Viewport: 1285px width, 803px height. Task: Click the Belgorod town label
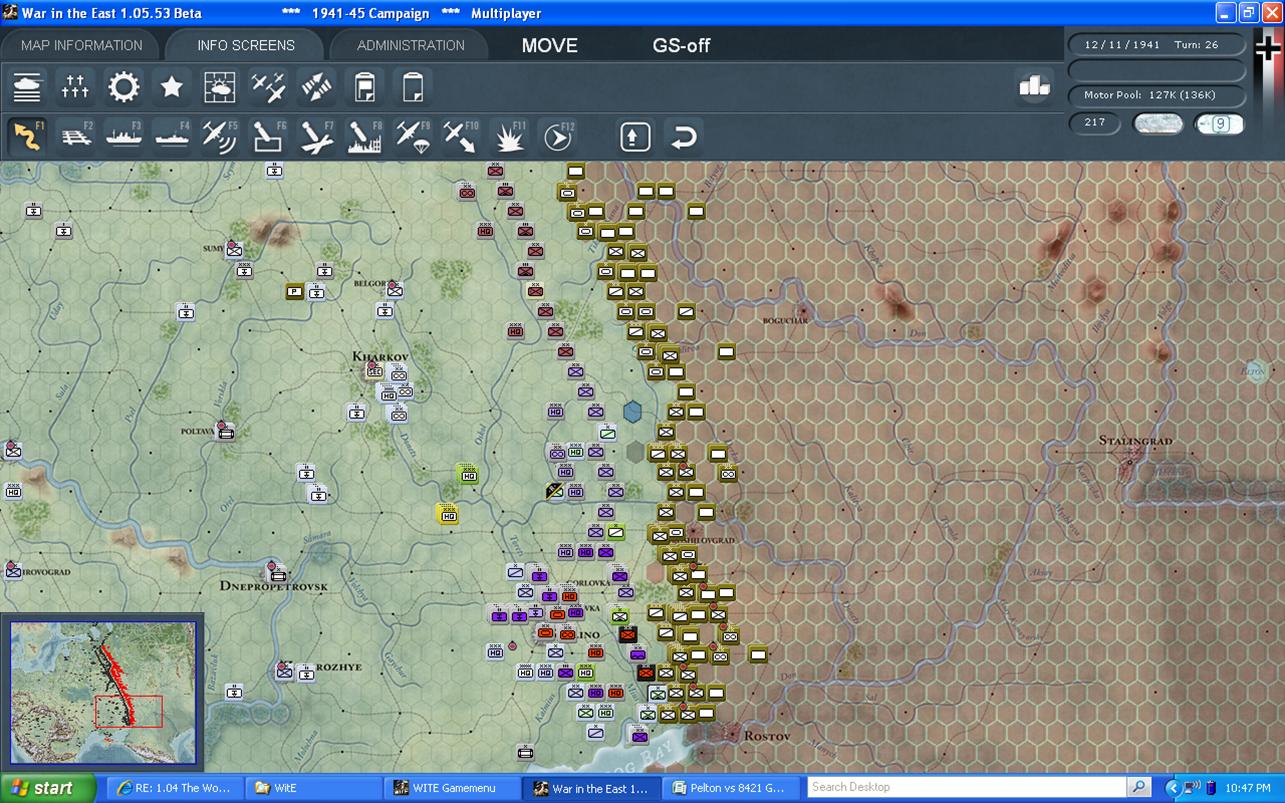pos(369,283)
